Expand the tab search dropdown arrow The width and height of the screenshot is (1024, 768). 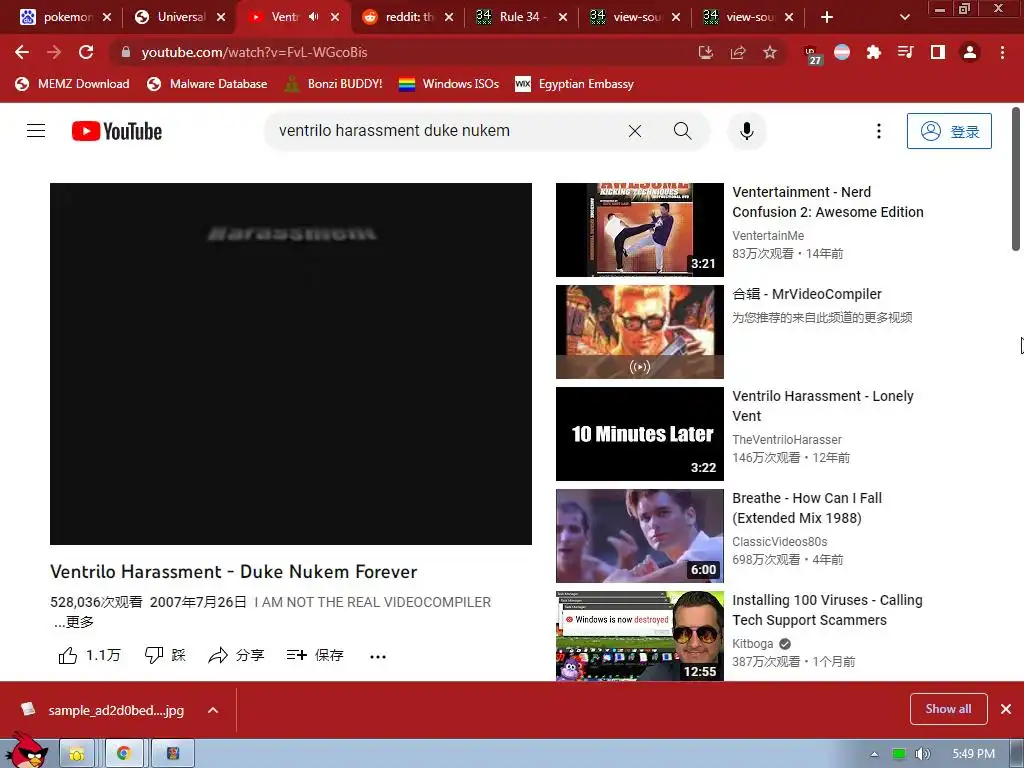pos(904,18)
